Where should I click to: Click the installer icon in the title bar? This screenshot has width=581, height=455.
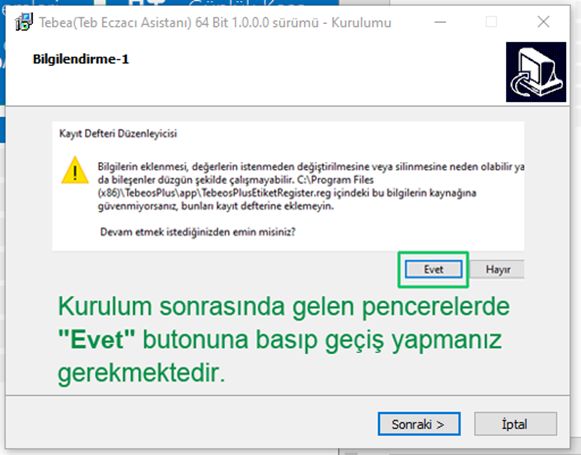pyautogui.click(x=24, y=22)
